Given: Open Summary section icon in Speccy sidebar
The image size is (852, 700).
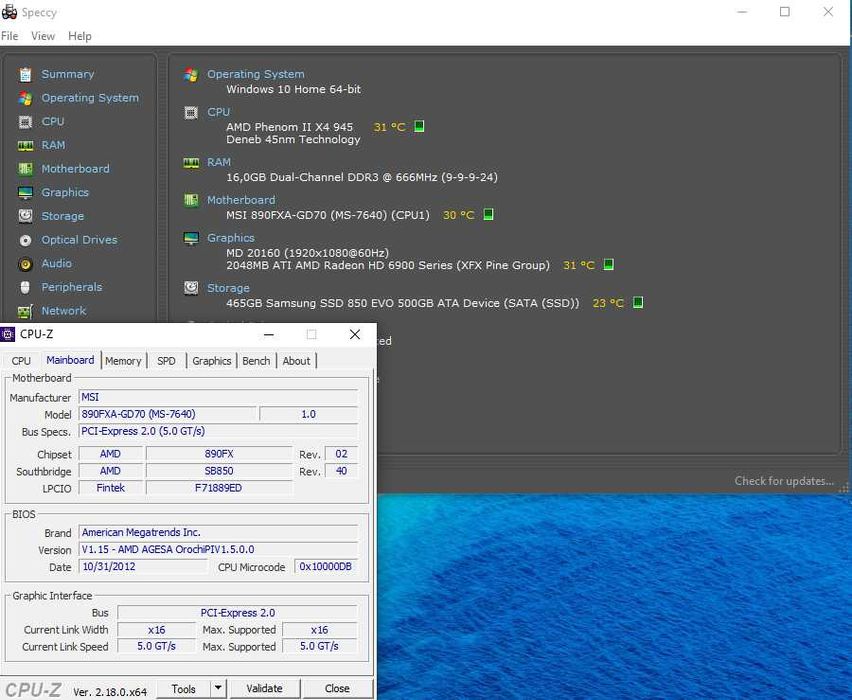Looking at the screenshot, I should point(25,74).
